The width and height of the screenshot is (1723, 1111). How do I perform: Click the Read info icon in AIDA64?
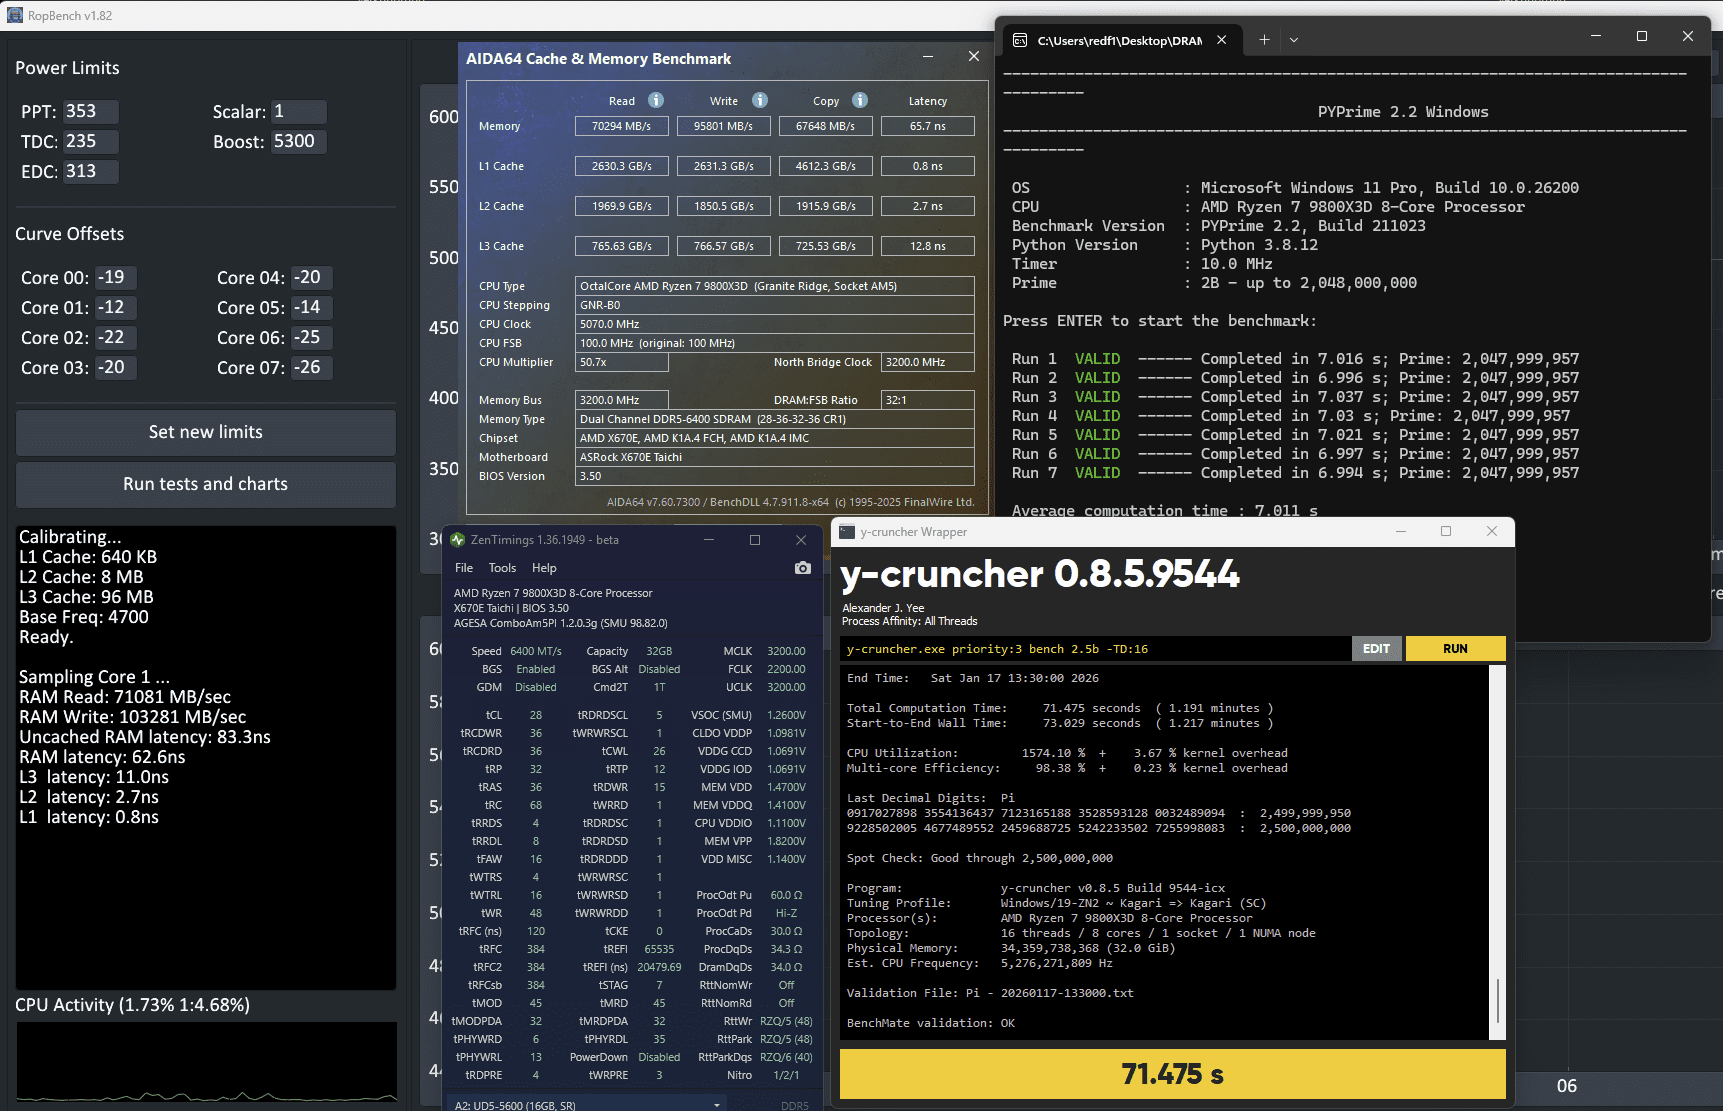pos(656,100)
